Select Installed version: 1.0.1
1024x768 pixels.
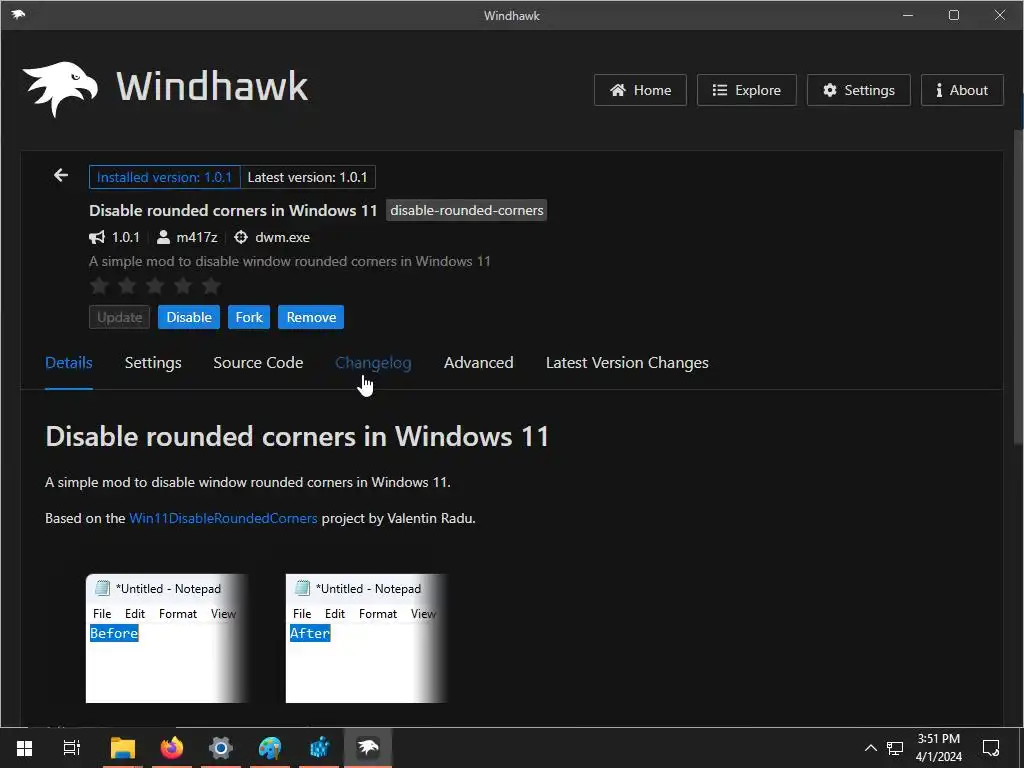coord(165,177)
